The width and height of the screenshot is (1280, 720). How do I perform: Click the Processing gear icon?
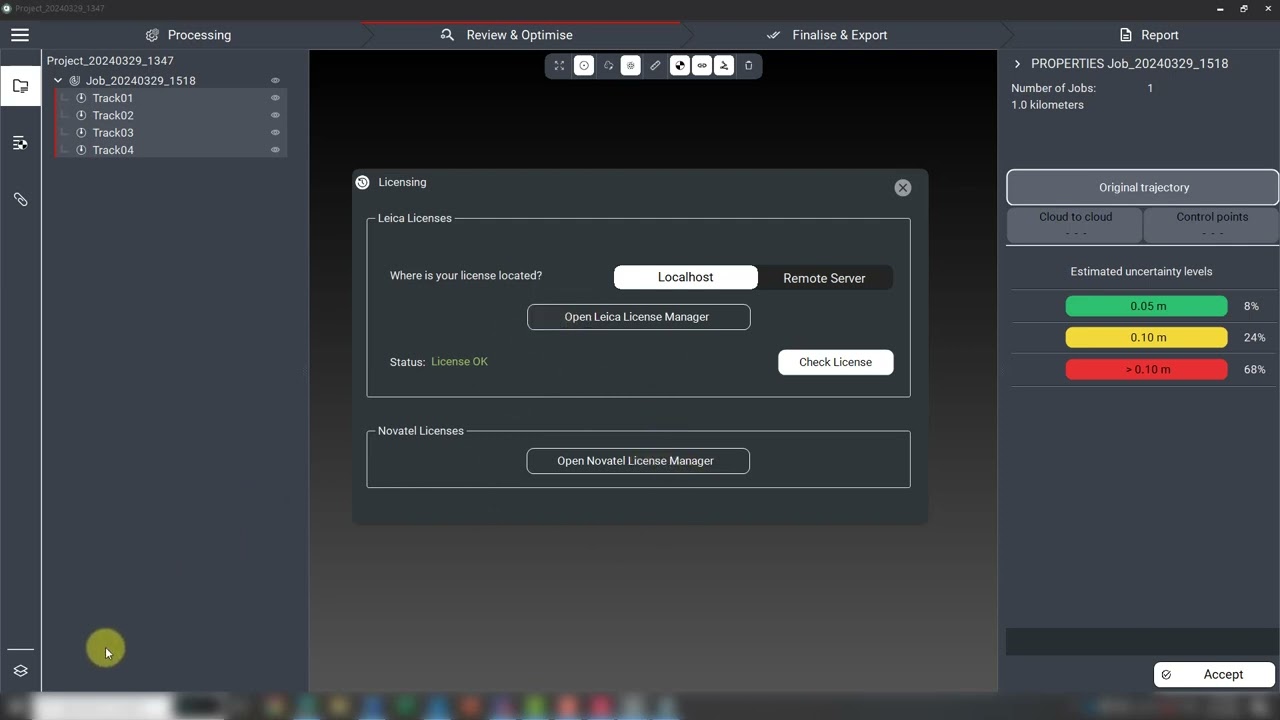tap(152, 35)
